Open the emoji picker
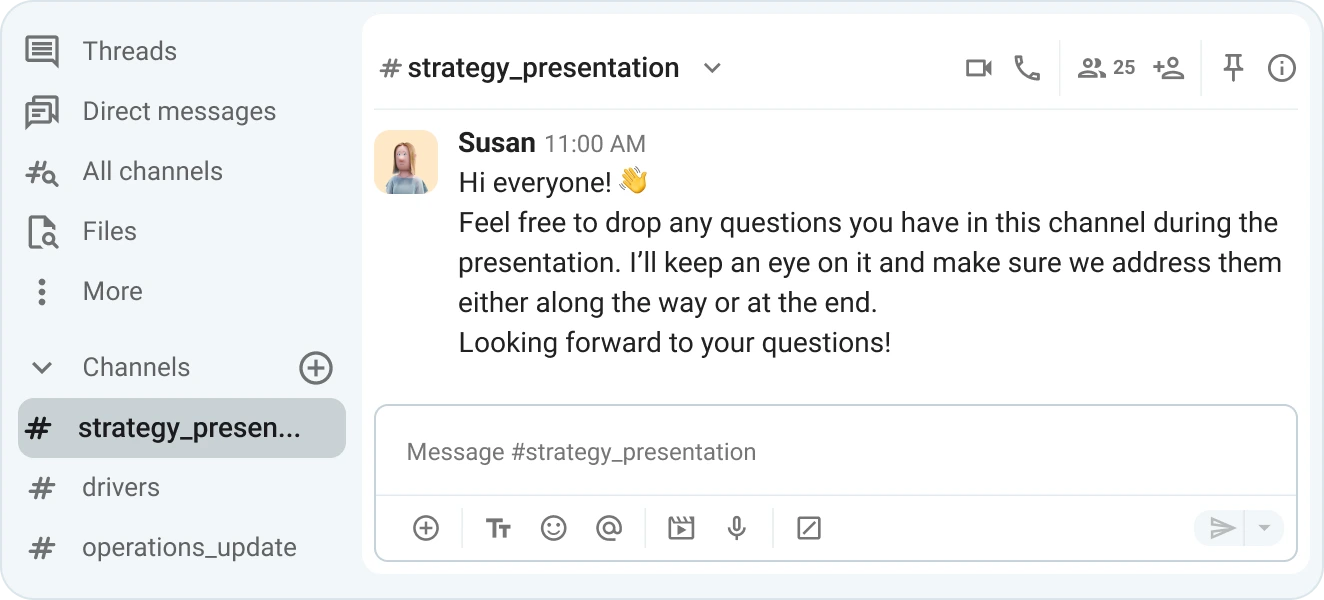Screen dimensions: 1324x600 tap(553, 528)
